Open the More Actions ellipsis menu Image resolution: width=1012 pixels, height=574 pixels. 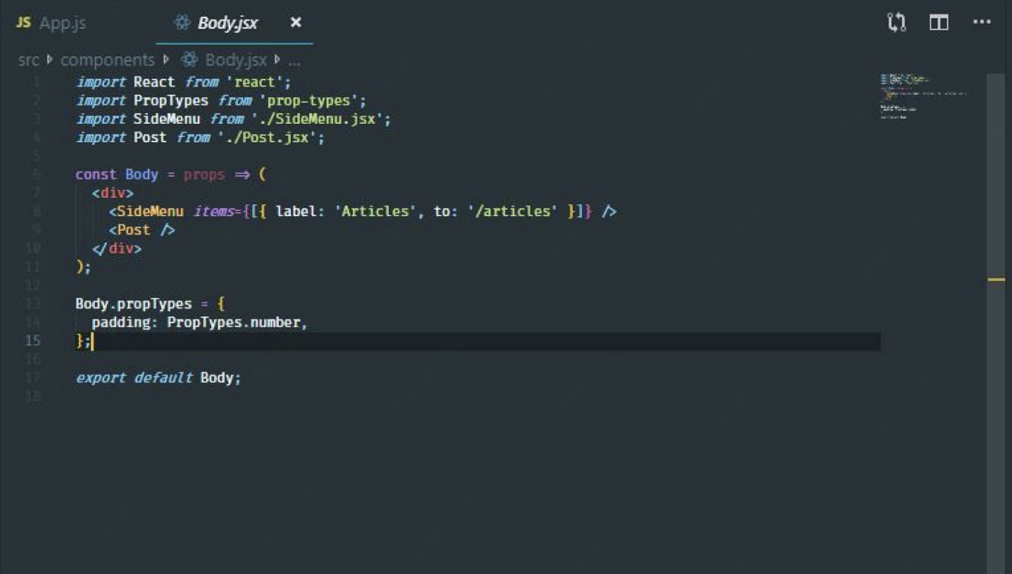coord(982,22)
